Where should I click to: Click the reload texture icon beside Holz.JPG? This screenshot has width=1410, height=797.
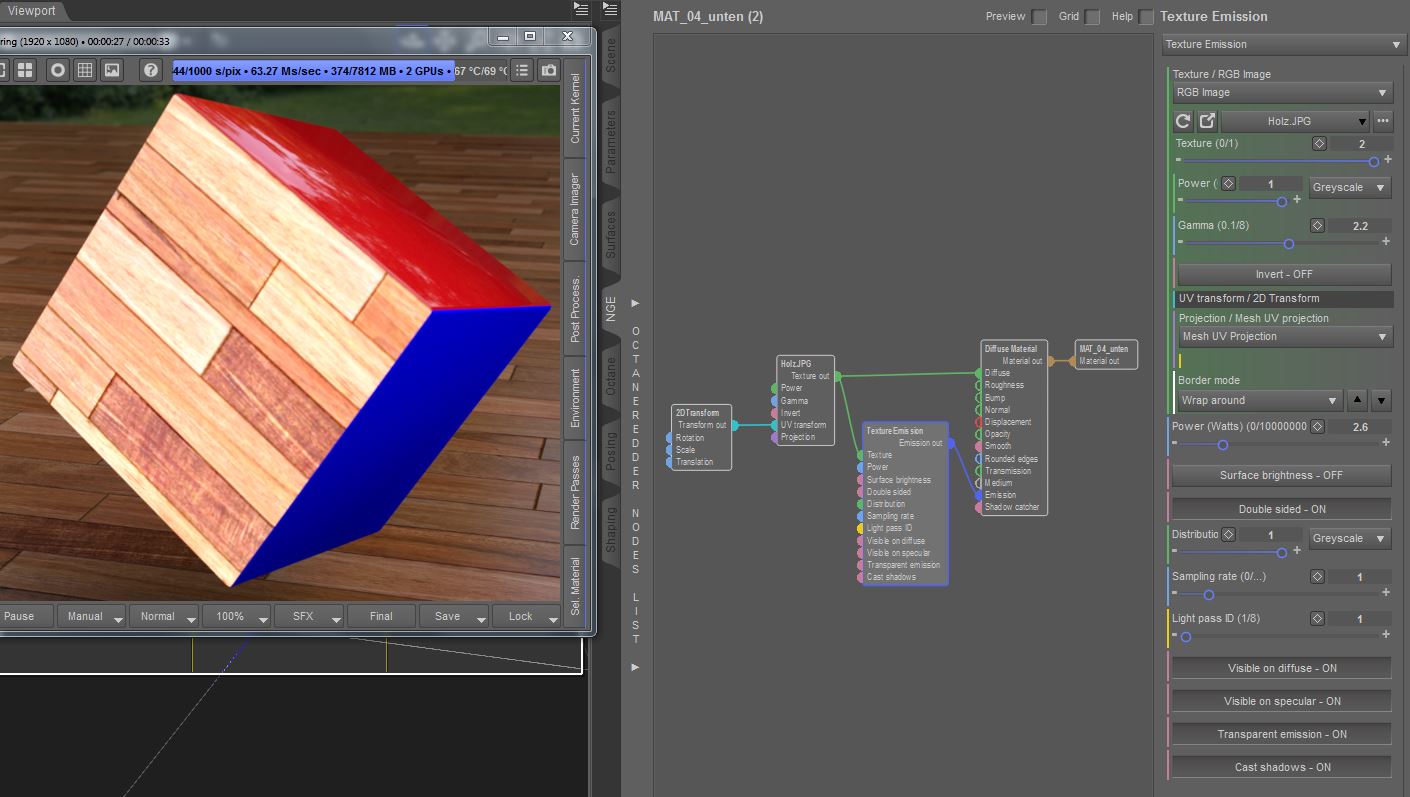(x=1183, y=121)
